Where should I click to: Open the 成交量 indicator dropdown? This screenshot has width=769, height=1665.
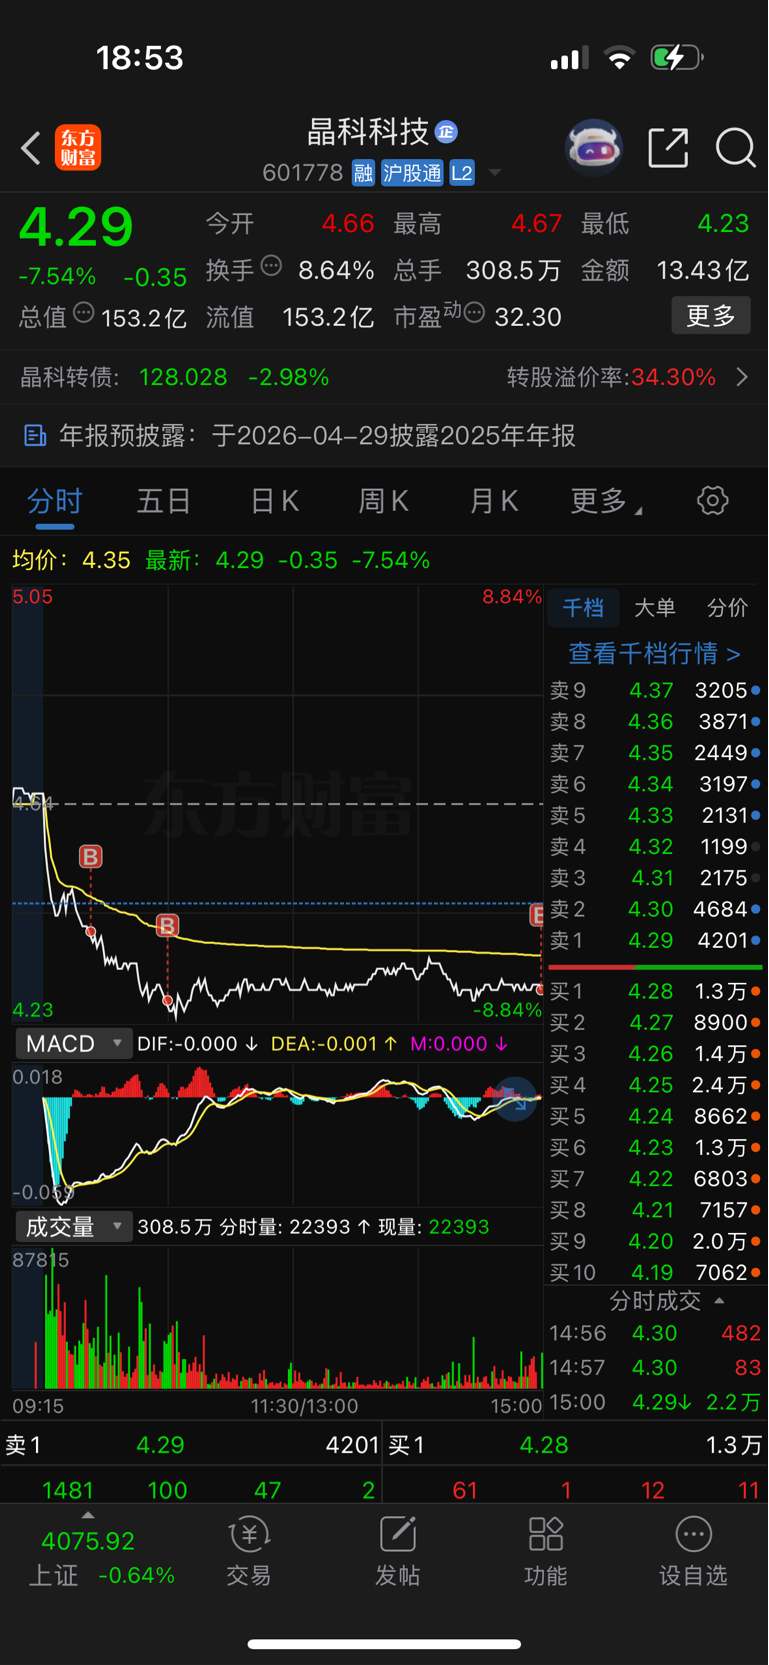[x=74, y=1227]
